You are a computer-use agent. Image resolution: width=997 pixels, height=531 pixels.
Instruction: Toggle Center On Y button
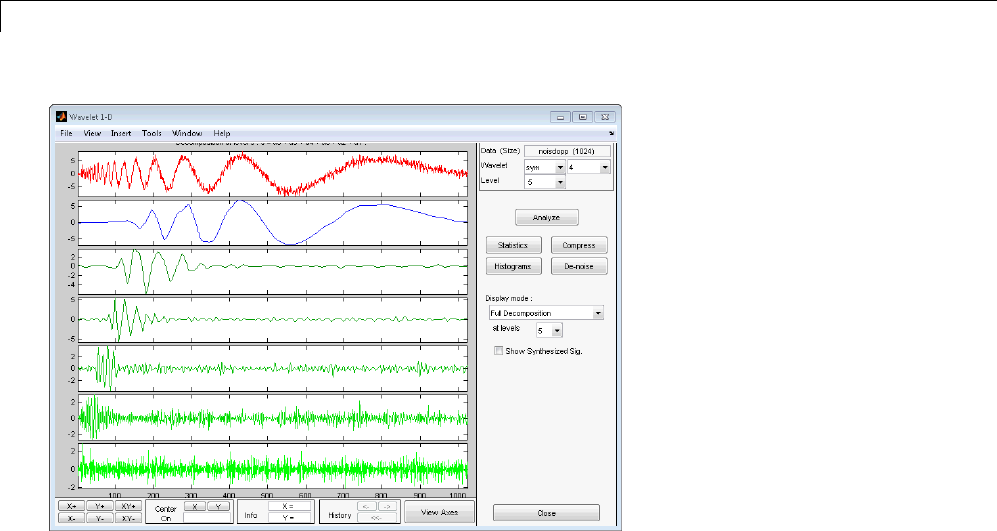tap(219, 507)
